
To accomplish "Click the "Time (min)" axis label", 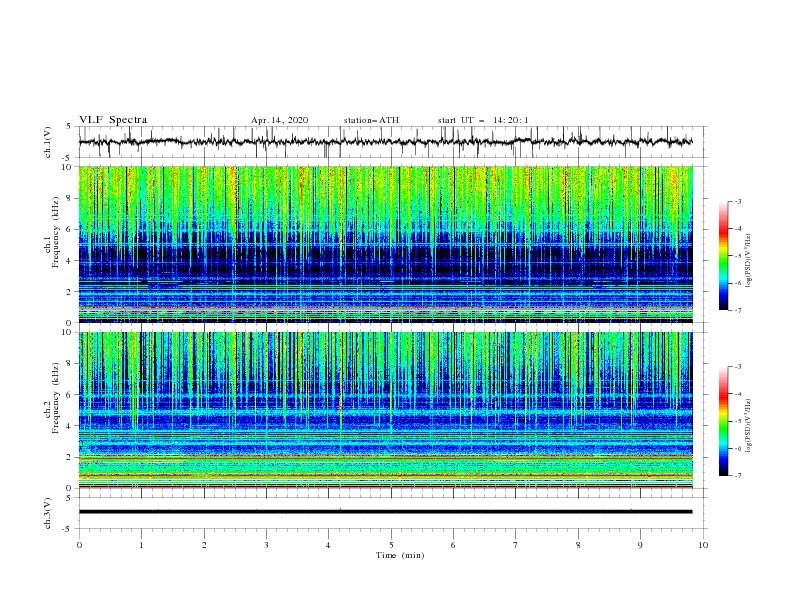I will point(400,555).
